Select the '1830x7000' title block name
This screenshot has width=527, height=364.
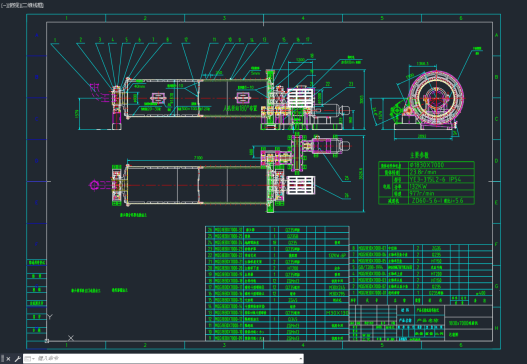463,323
